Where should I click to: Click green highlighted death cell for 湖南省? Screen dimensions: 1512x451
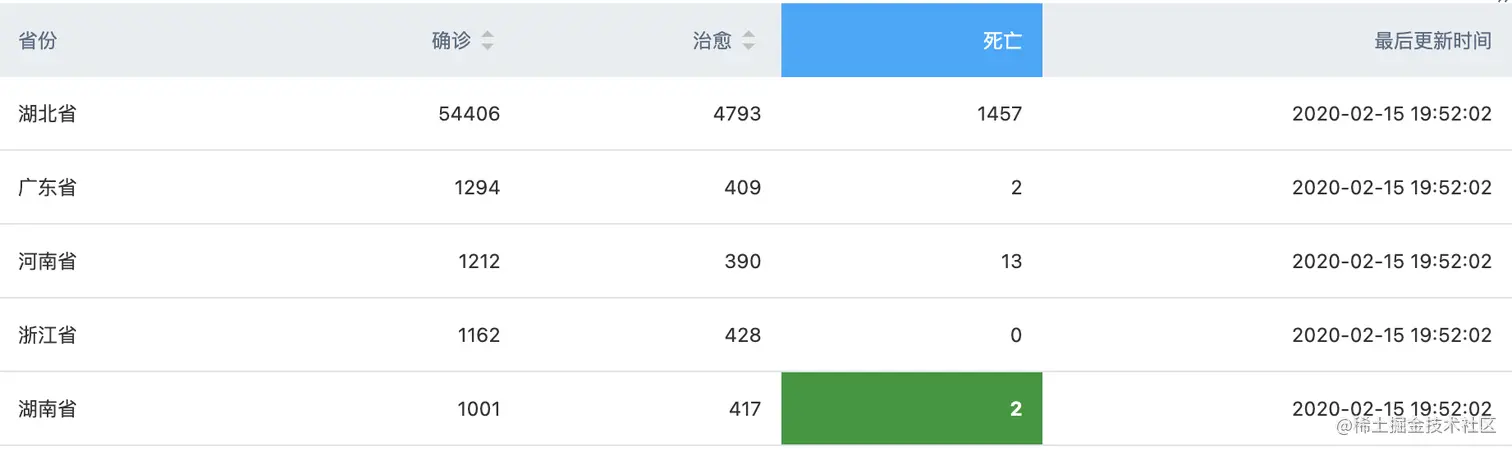(x=912, y=408)
